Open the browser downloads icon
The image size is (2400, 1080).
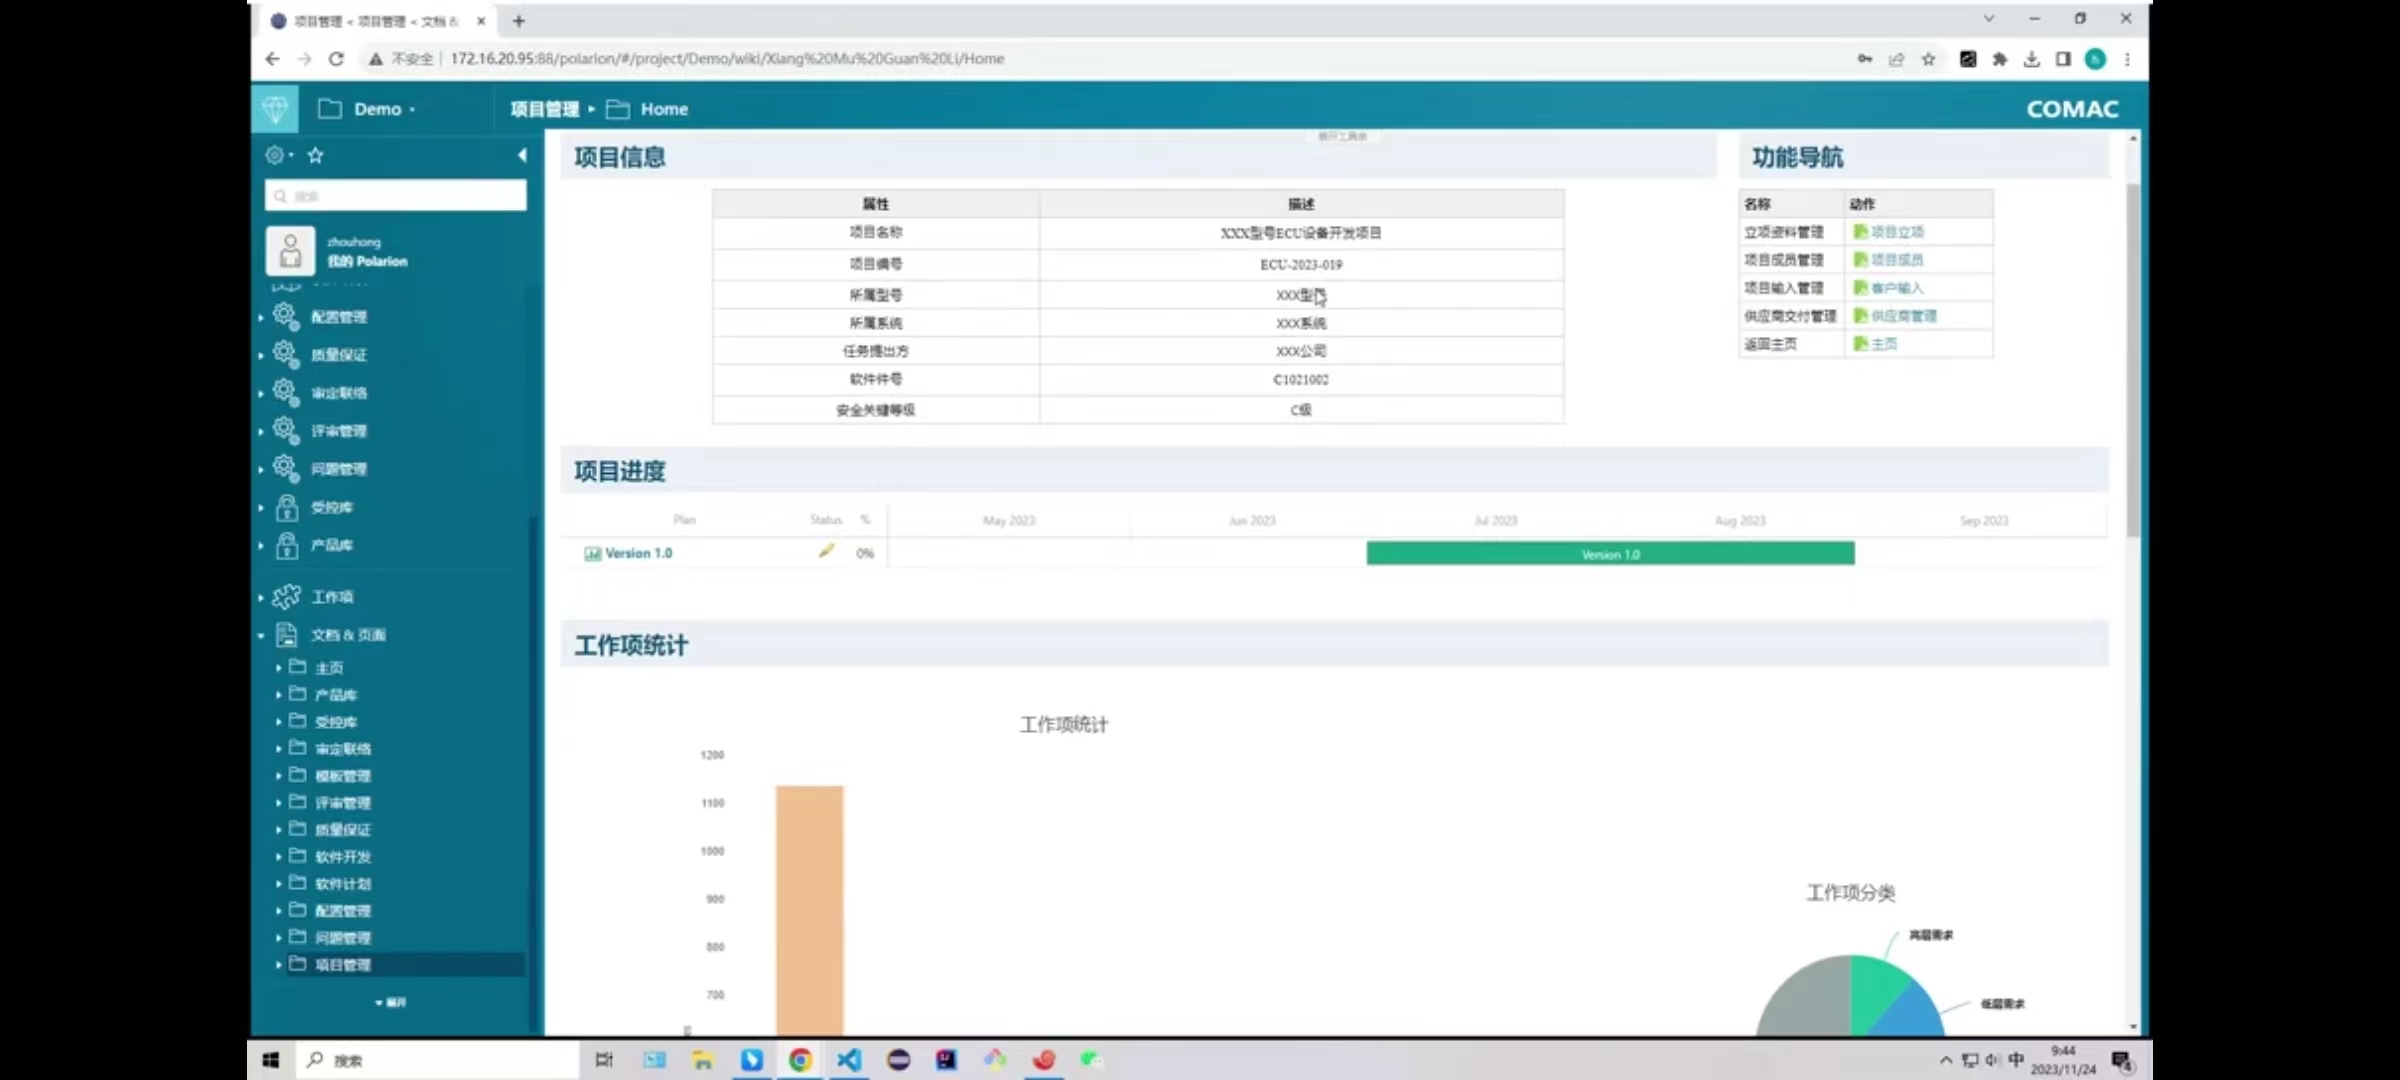click(x=2031, y=59)
